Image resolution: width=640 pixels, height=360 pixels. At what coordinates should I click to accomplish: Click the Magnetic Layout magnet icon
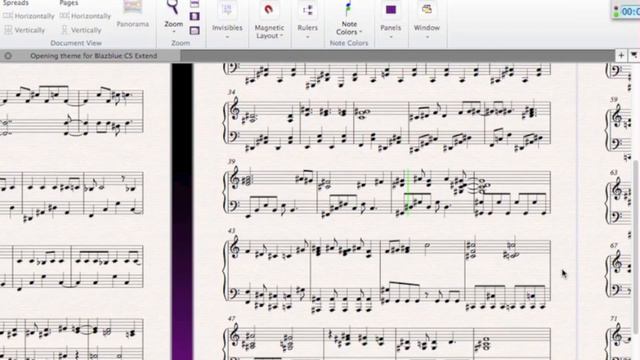point(269,9)
